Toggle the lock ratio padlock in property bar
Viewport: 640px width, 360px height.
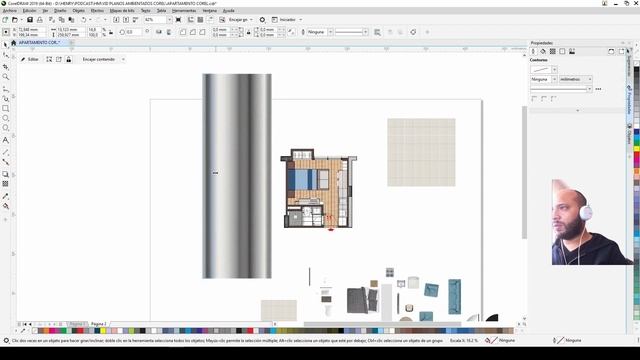[x=111, y=32]
